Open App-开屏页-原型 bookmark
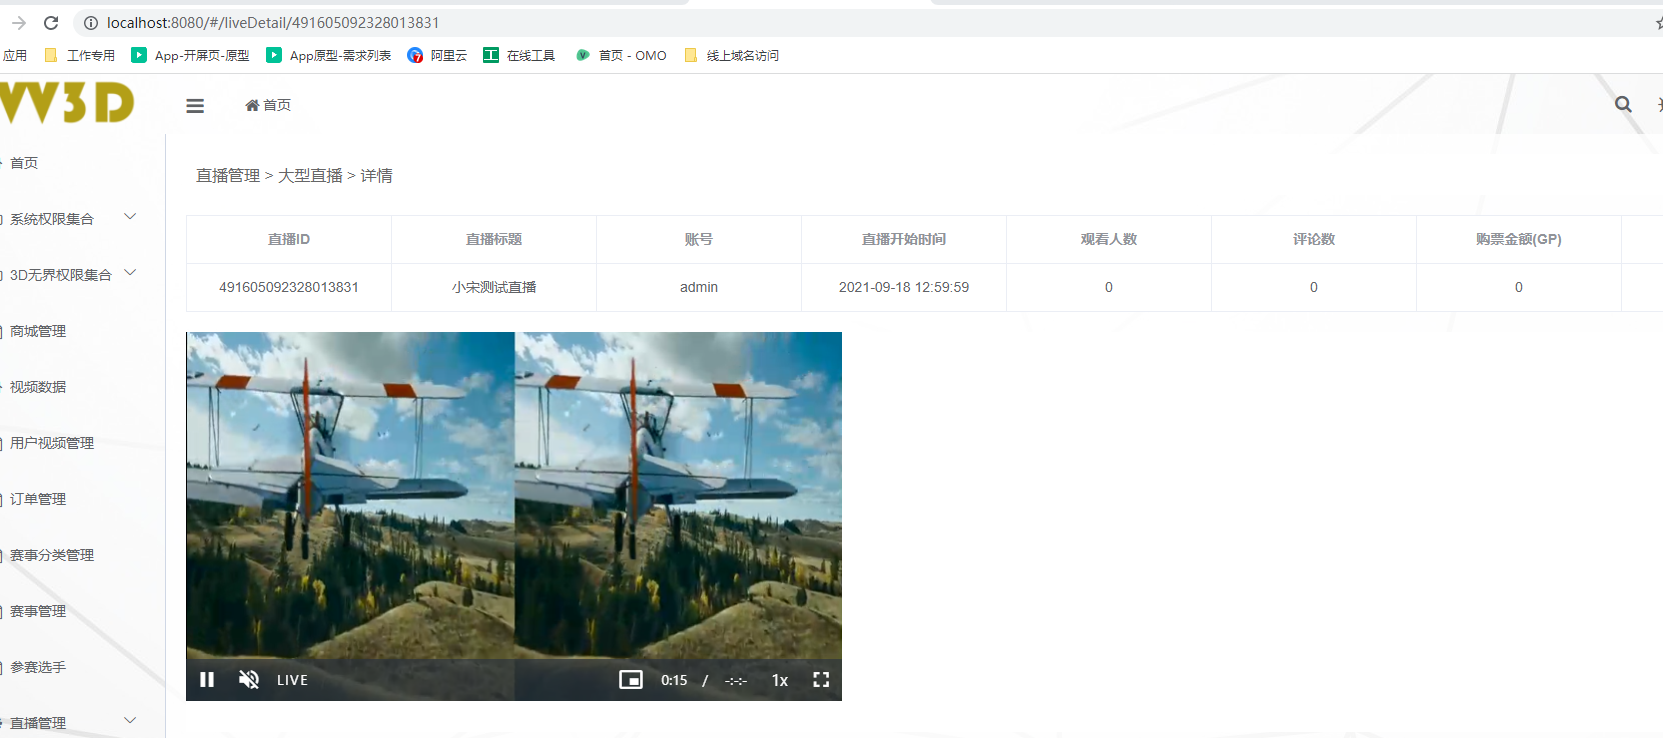This screenshot has height=738, width=1663. 190,55
